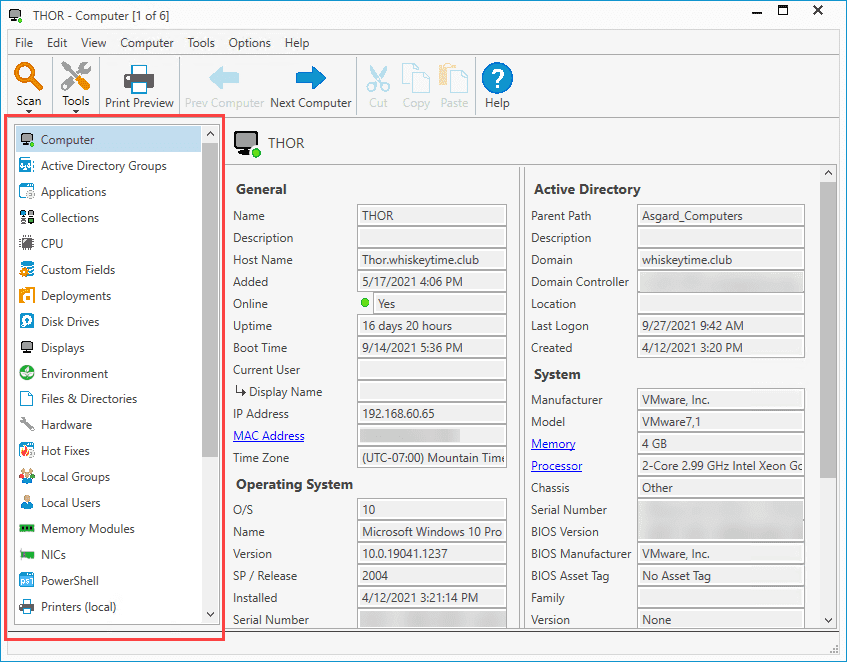
Task: Open the Tools menu in menu bar
Action: click(x=201, y=43)
